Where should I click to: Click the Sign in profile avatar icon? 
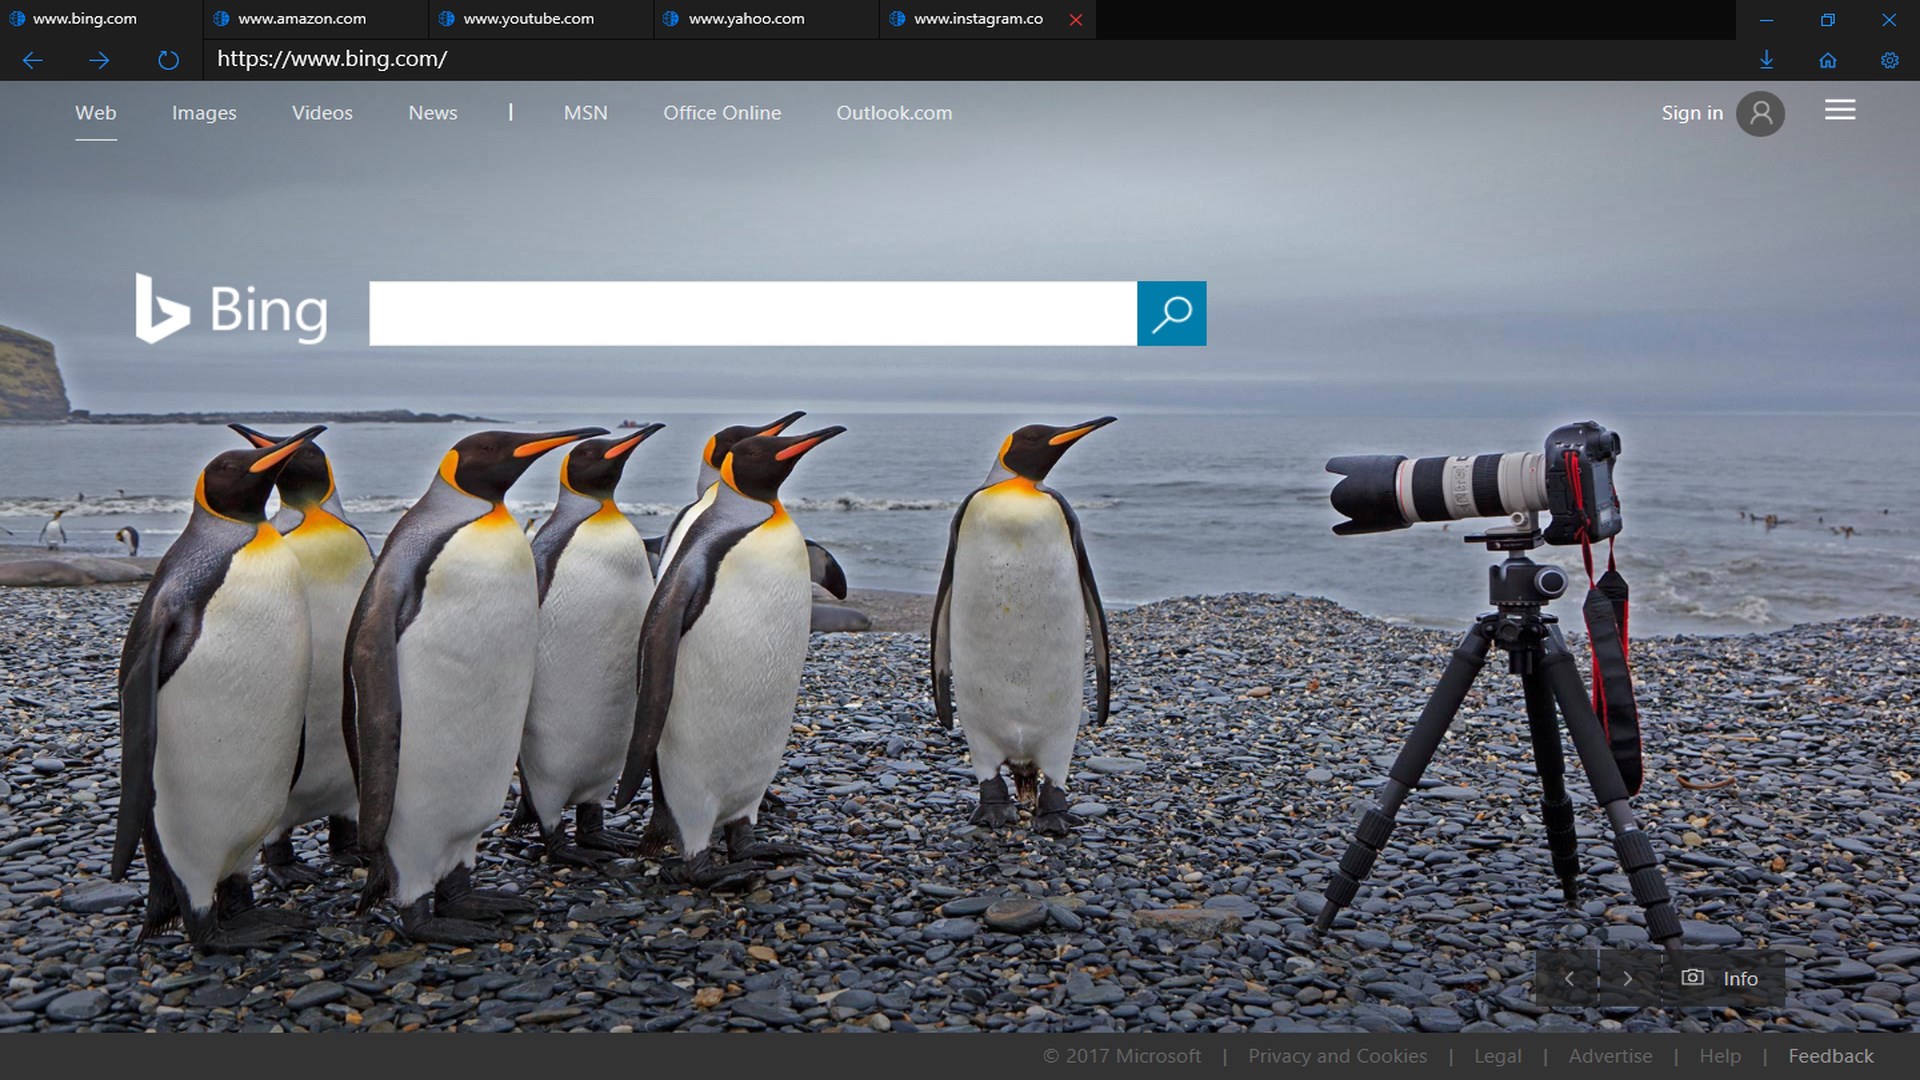[x=1760, y=113]
